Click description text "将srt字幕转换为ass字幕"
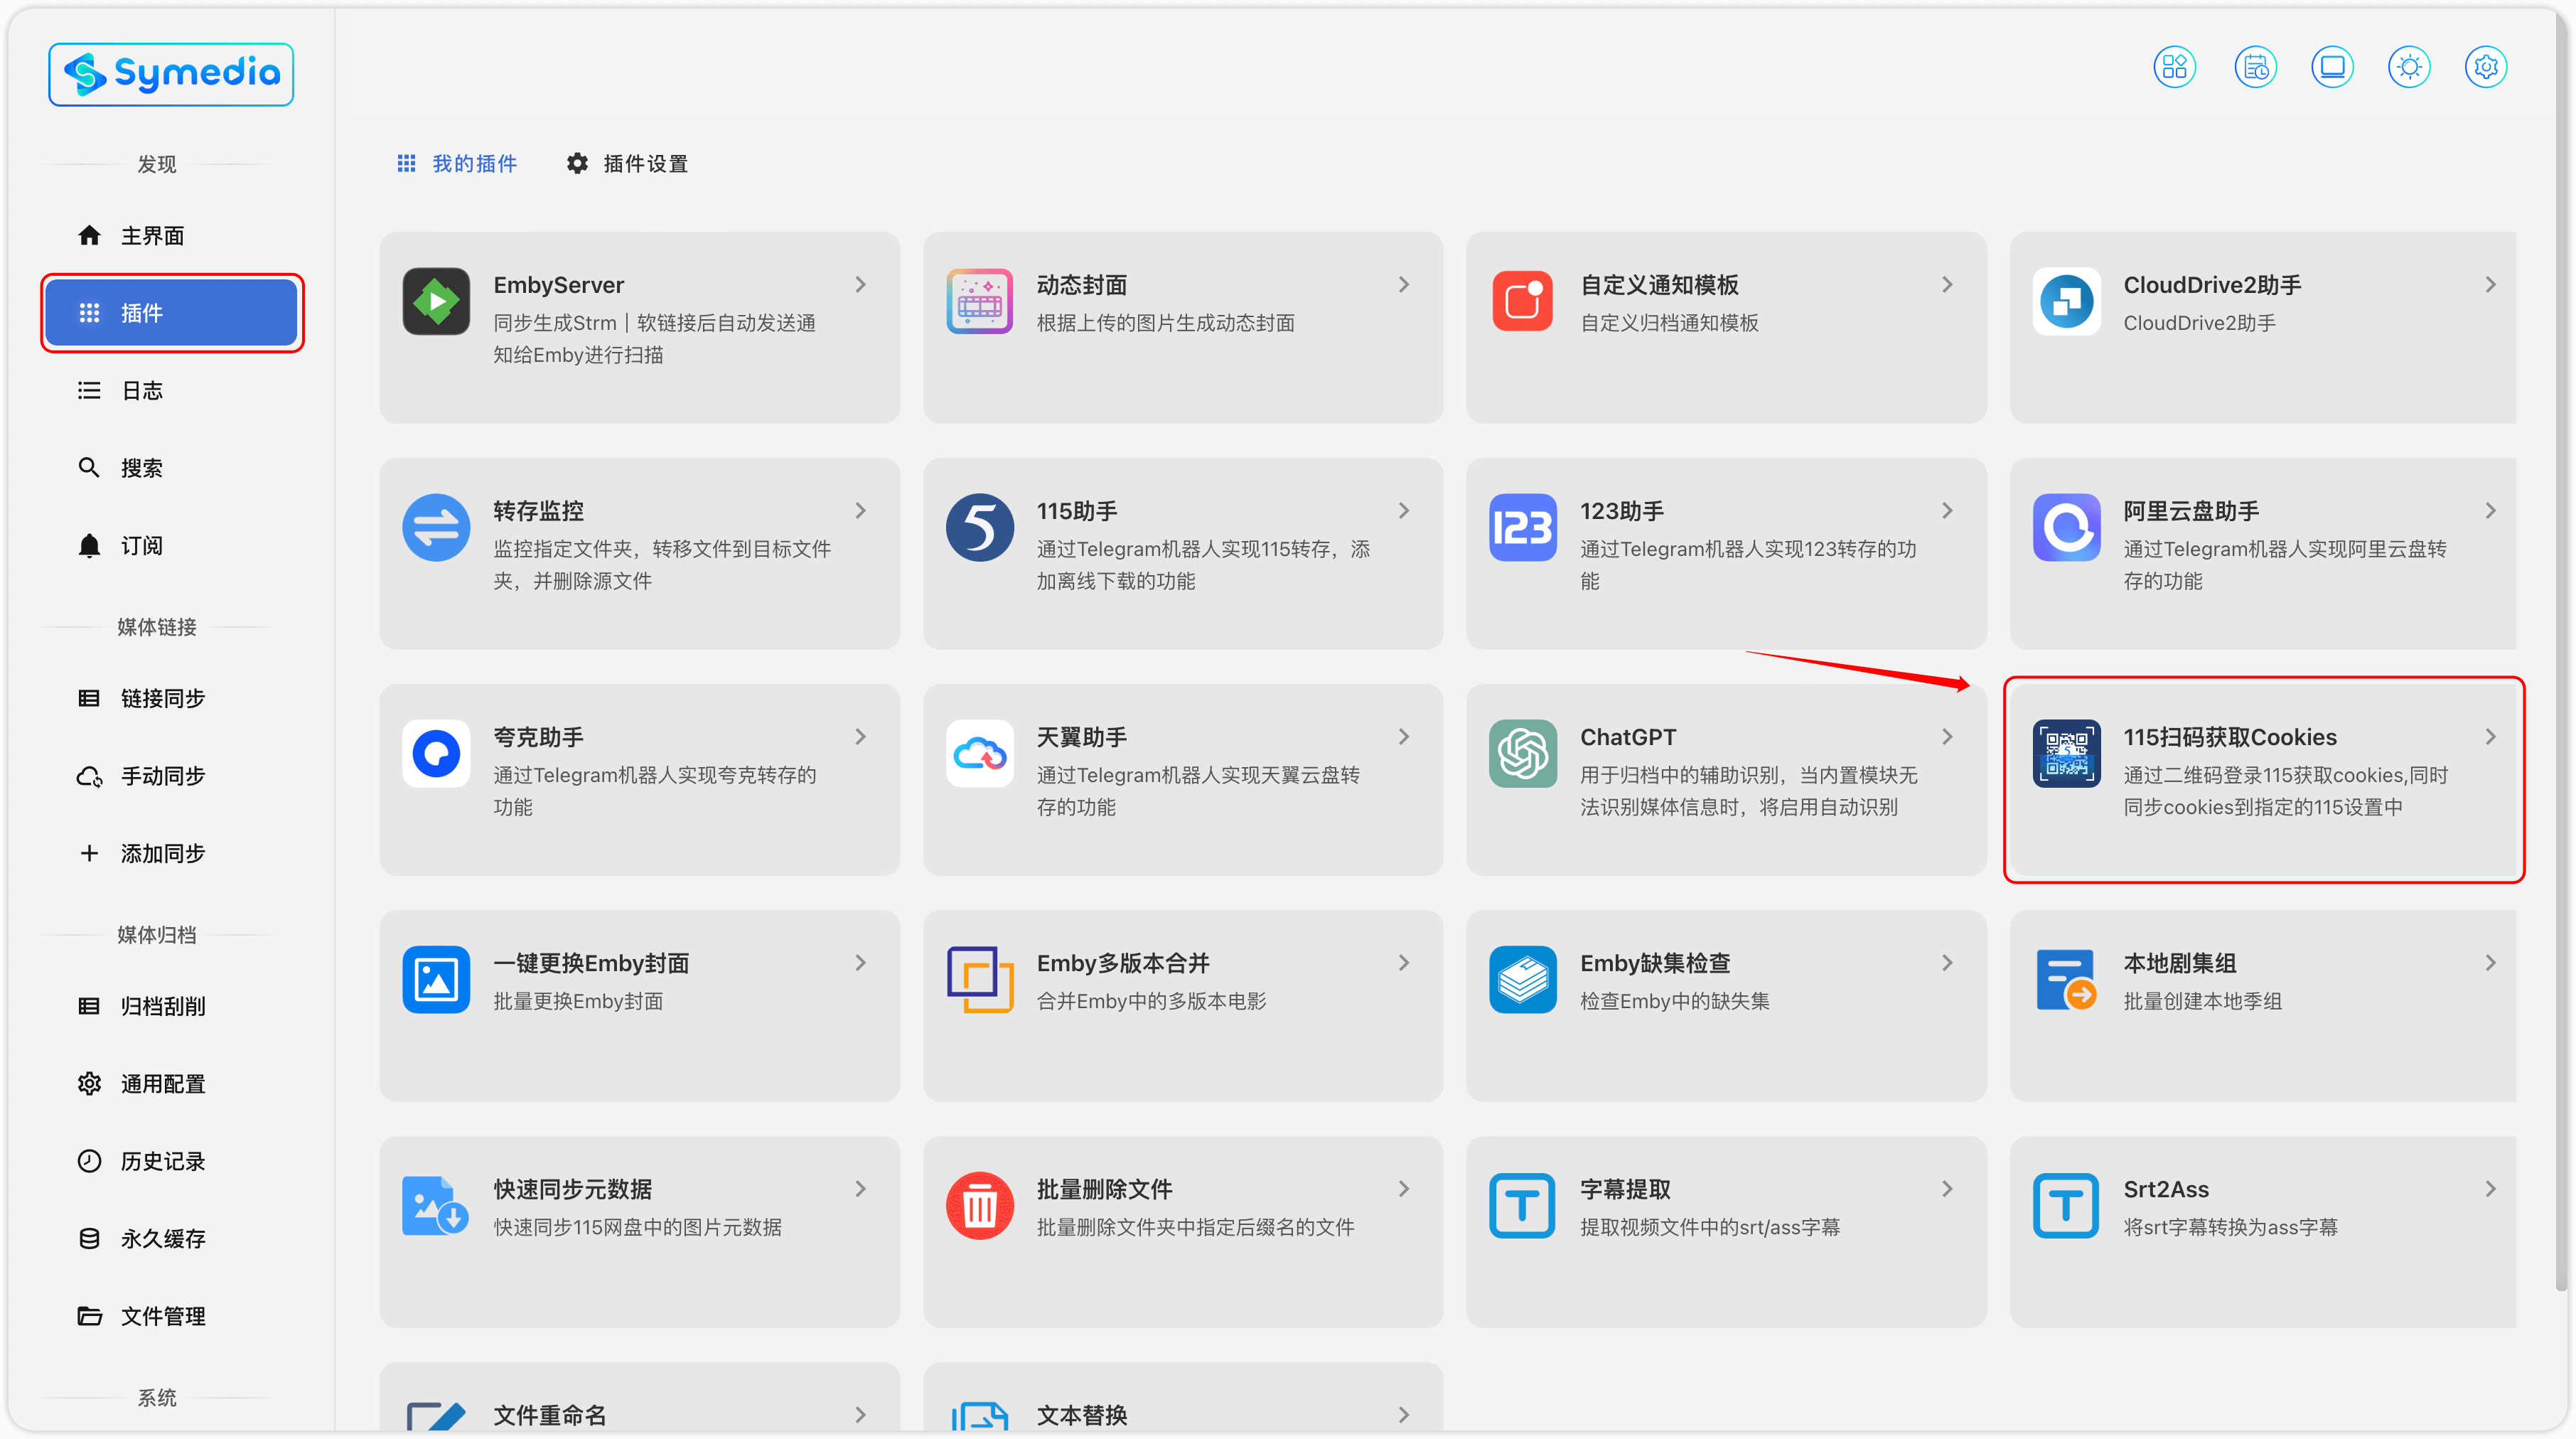 coord(2231,1227)
